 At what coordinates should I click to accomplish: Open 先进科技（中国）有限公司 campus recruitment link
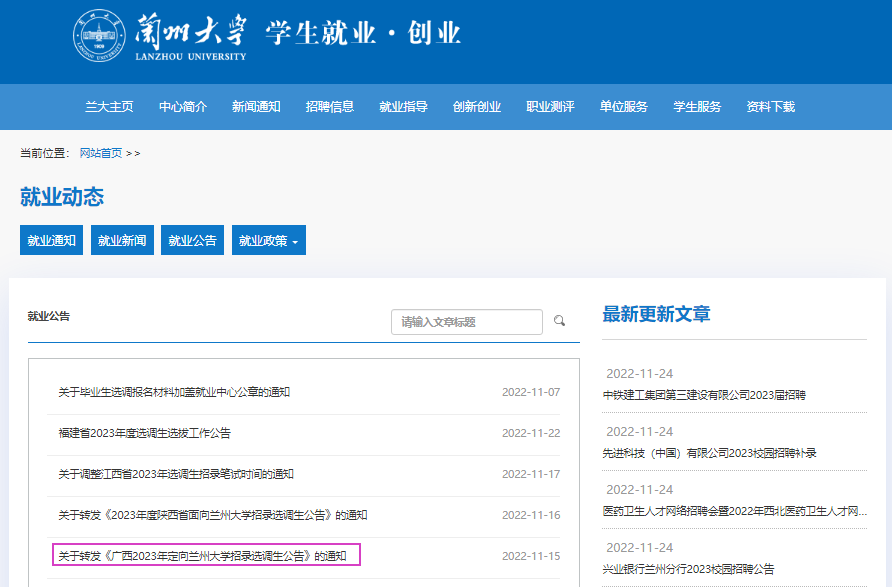coord(709,453)
